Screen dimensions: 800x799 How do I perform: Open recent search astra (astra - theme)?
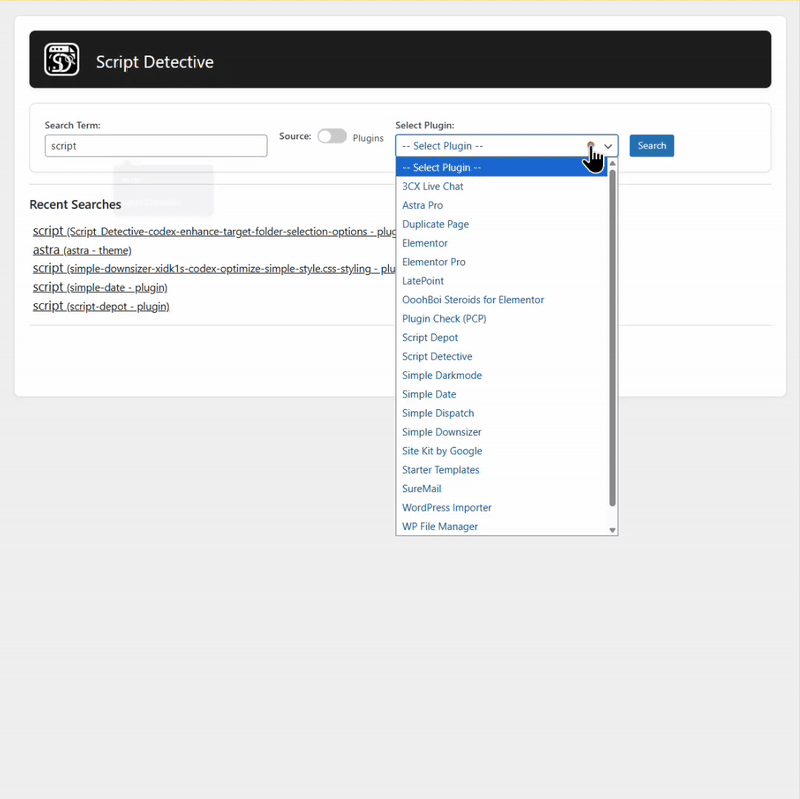(82, 250)
